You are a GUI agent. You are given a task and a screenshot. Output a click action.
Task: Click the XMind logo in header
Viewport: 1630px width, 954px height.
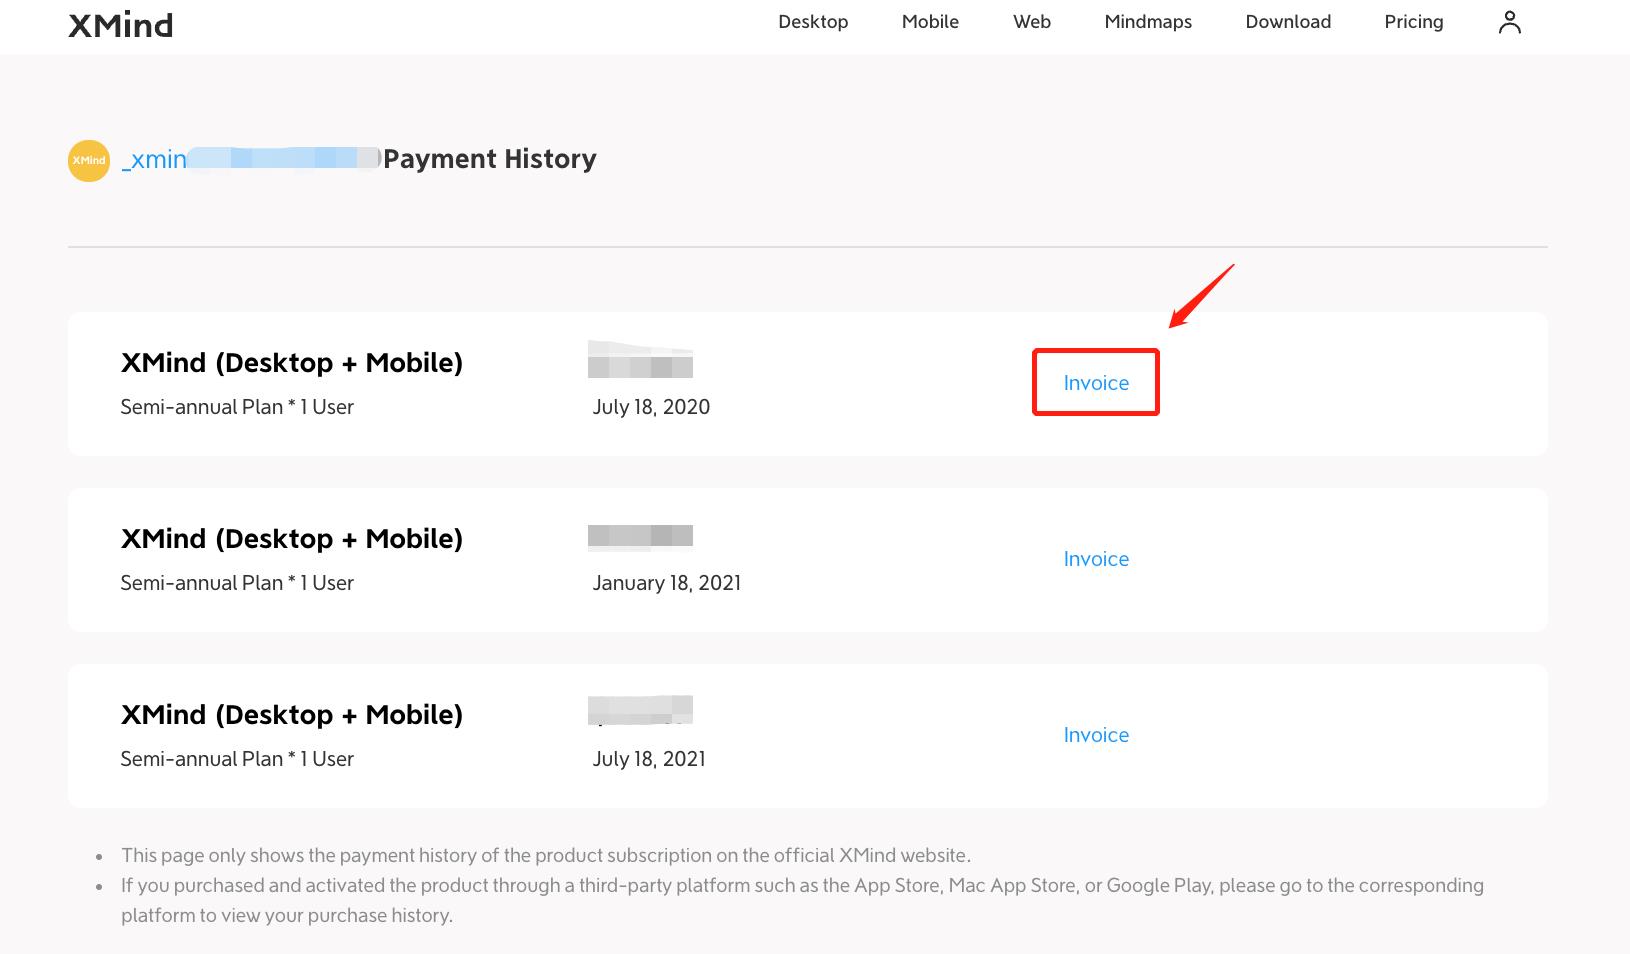120,25
